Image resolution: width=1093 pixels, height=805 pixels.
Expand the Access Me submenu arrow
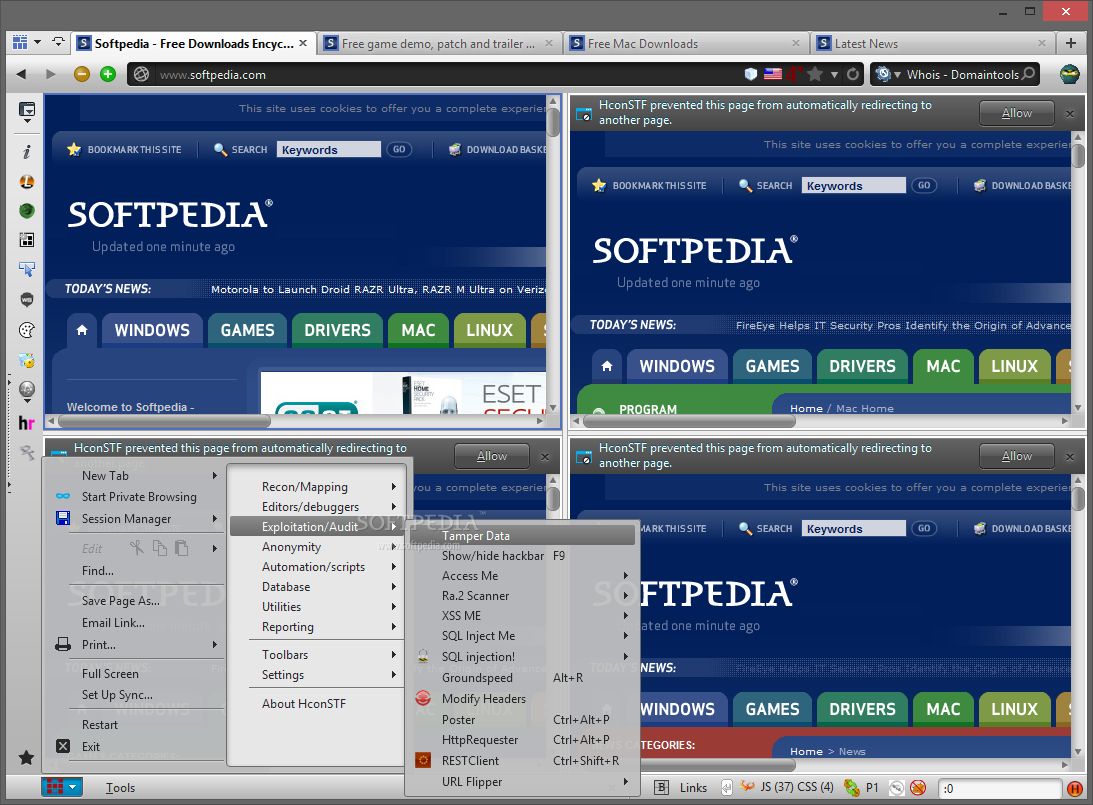click(625, 576)
